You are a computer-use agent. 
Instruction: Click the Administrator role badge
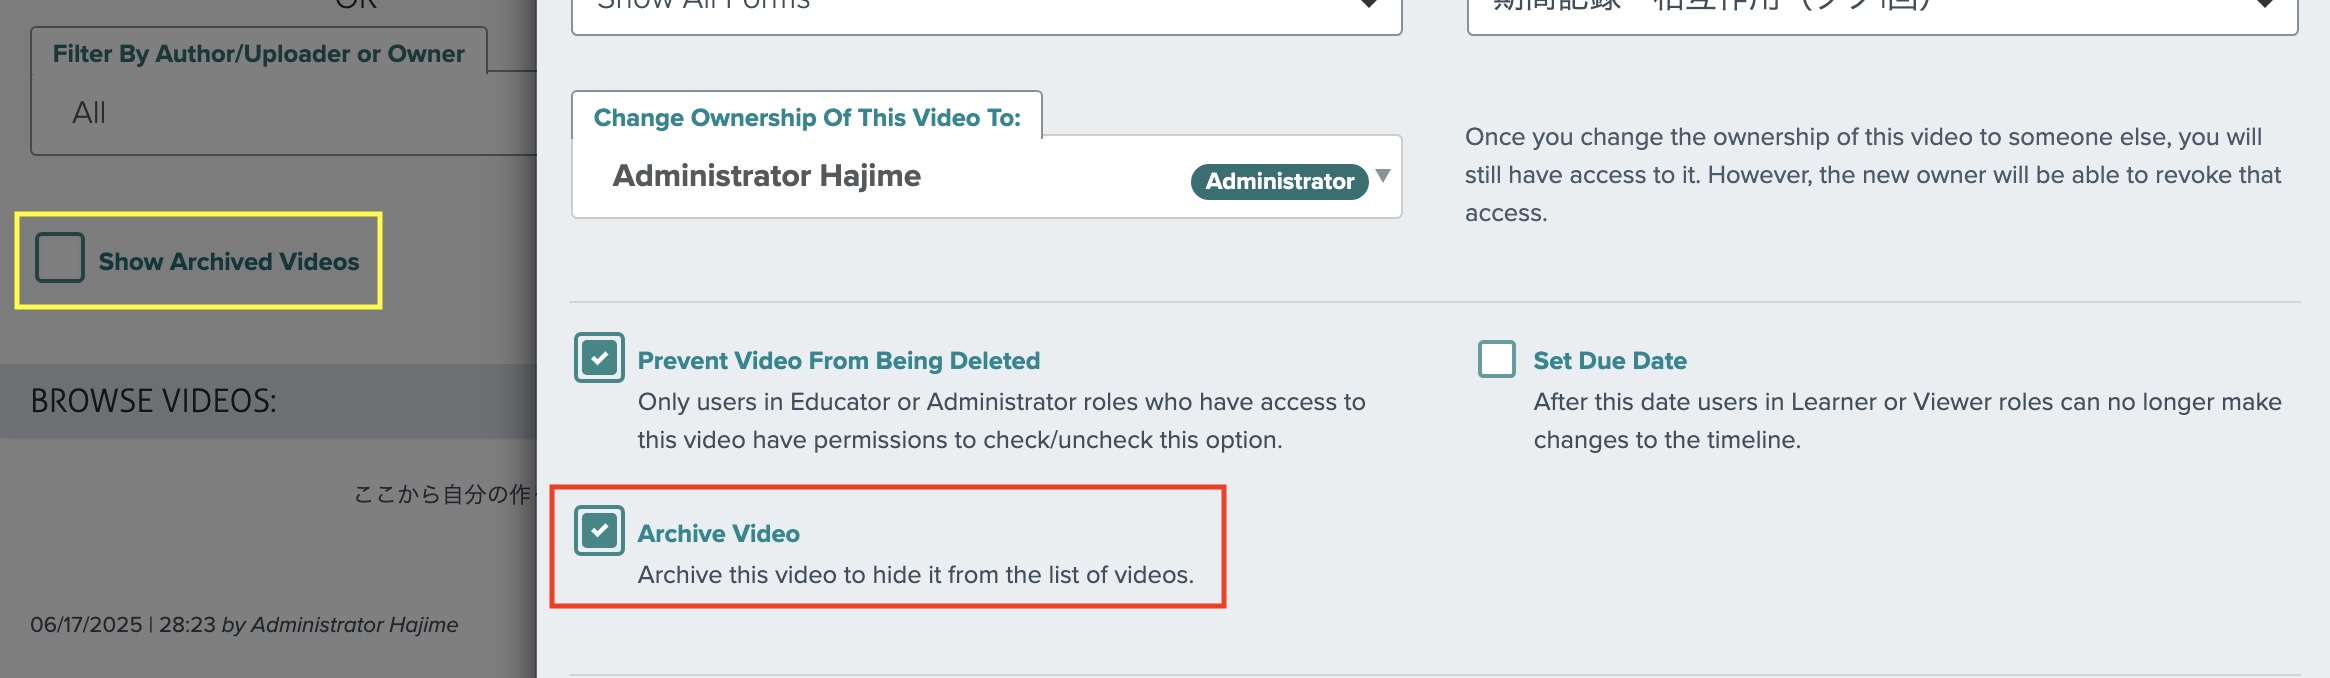(x=1279, y=181)
